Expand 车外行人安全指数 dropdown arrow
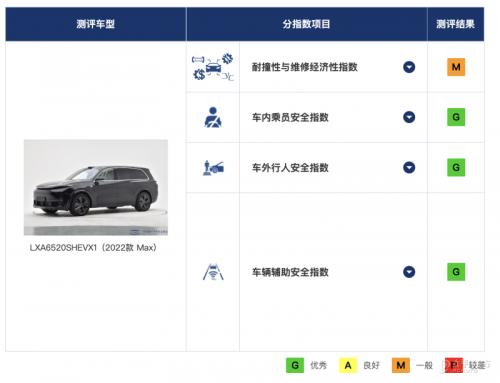 point(409,167)
